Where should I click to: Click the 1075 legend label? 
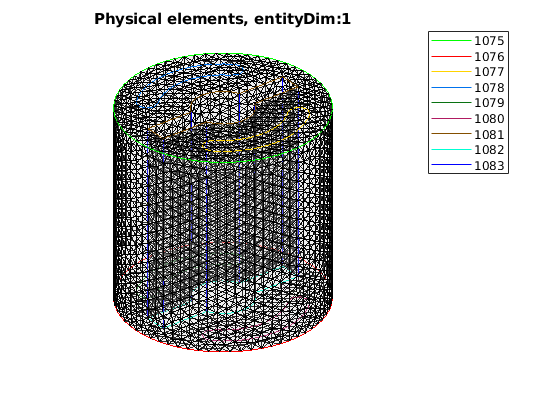click(x=489, y=41)
